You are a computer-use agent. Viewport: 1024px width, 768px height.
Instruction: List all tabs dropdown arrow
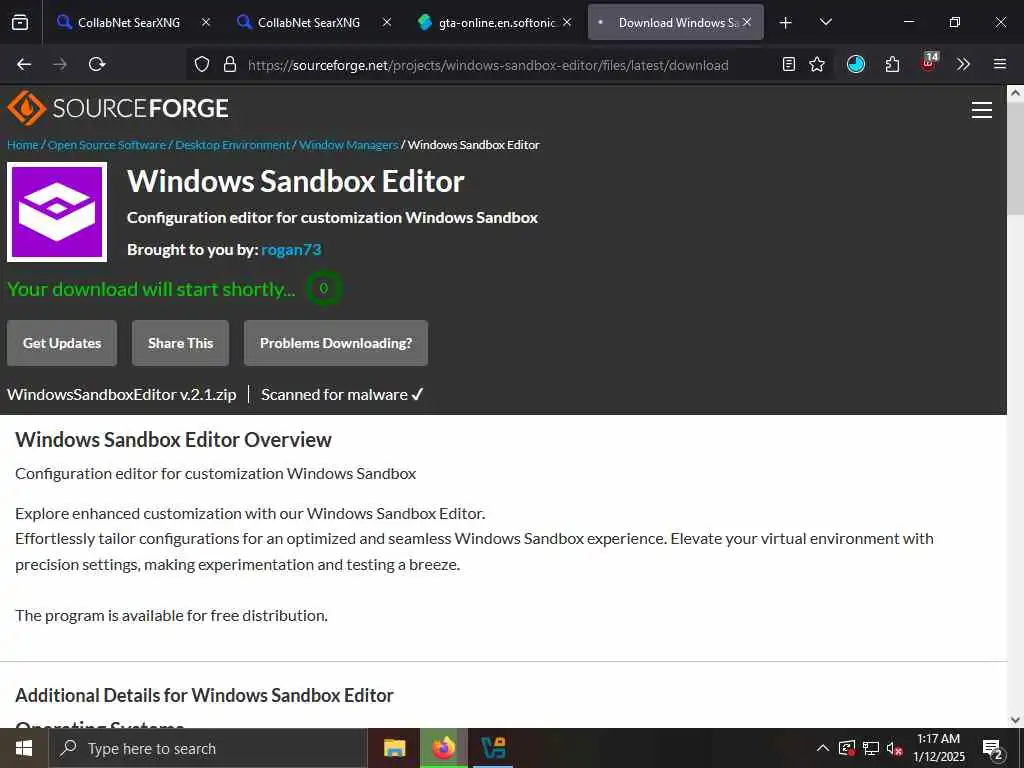pos(825,22)
